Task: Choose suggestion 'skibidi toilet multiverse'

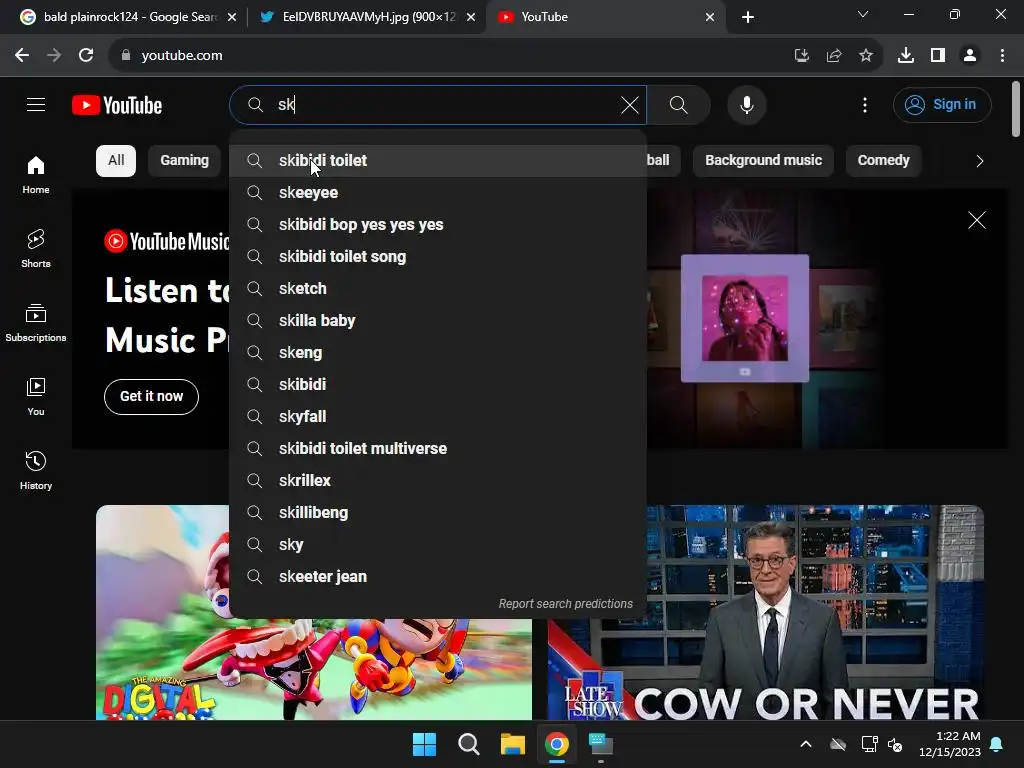Action: pyautogui.click(x=438, y=449)
